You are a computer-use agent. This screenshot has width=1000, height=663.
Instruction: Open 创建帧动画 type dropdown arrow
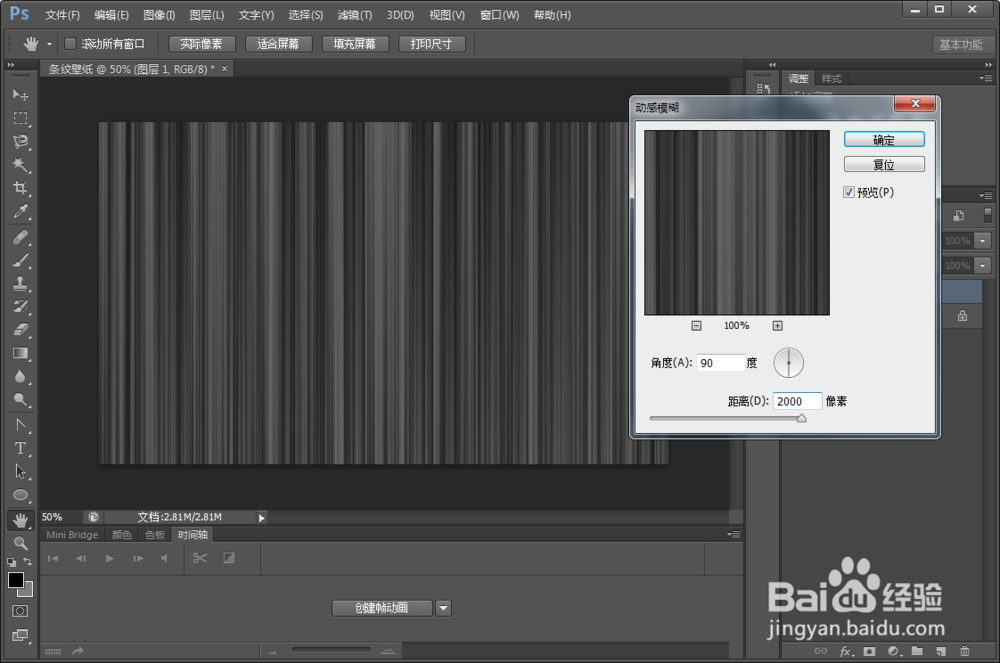tap(444, 608)
